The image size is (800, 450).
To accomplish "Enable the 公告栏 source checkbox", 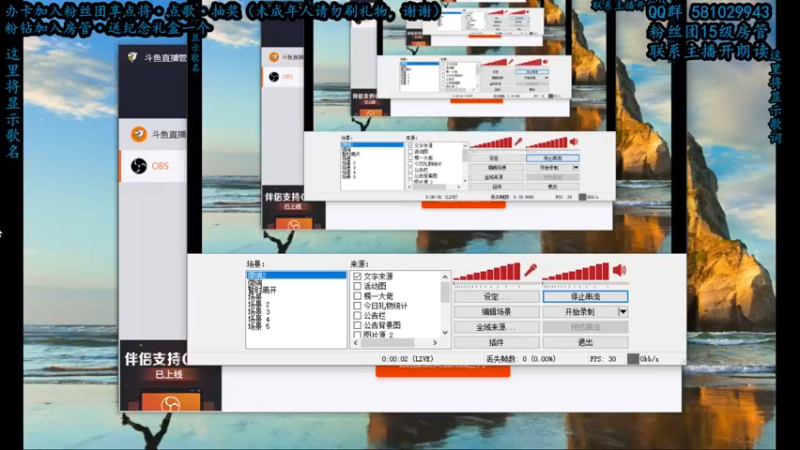I will [x=357, y=315].
